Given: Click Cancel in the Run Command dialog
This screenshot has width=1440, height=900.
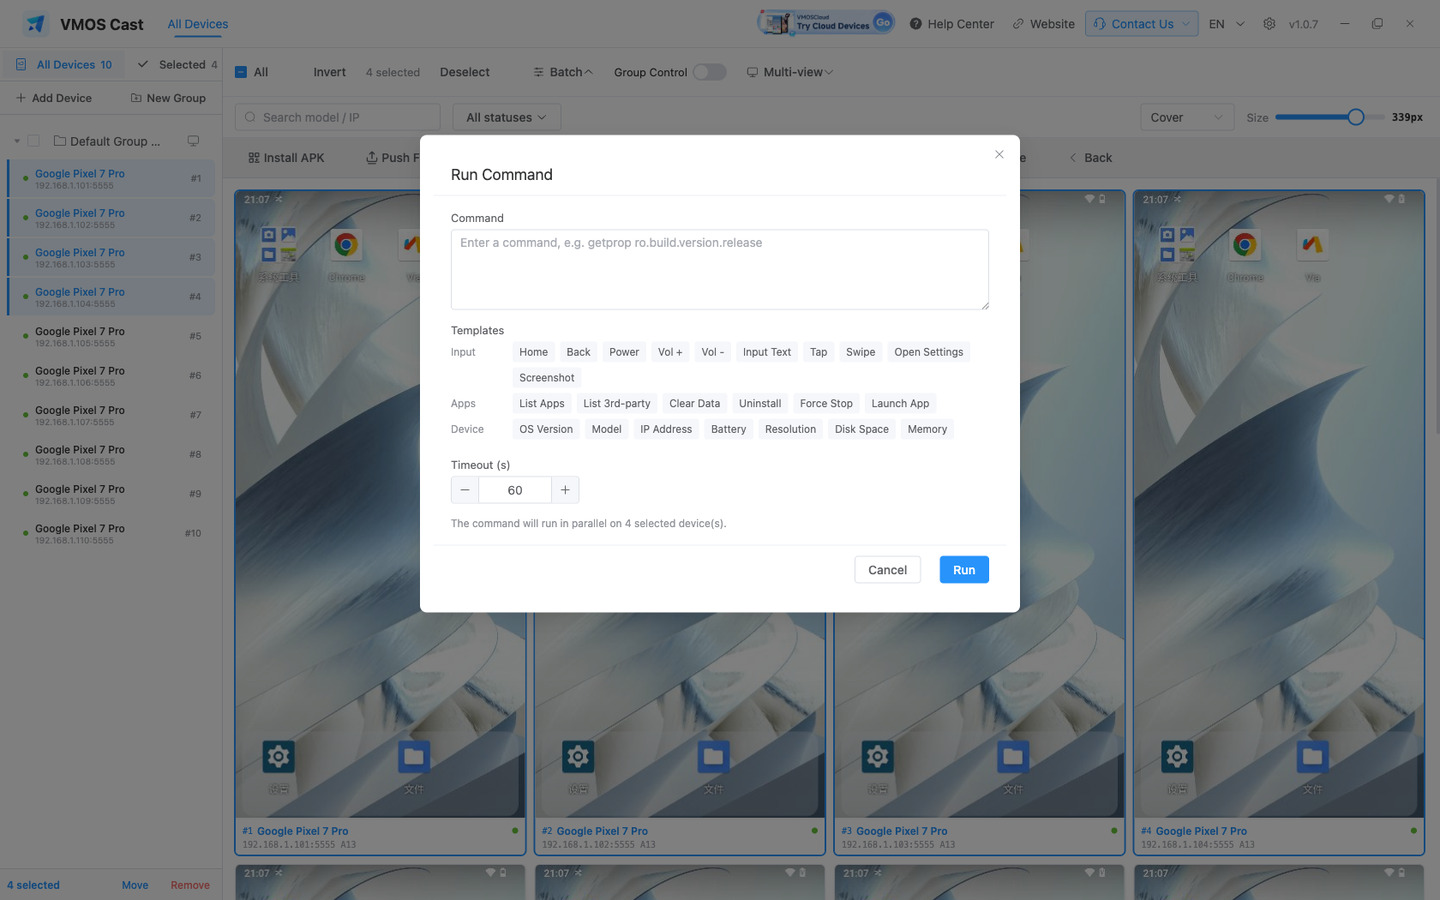Looking at the screenshot, I should 887,570.
